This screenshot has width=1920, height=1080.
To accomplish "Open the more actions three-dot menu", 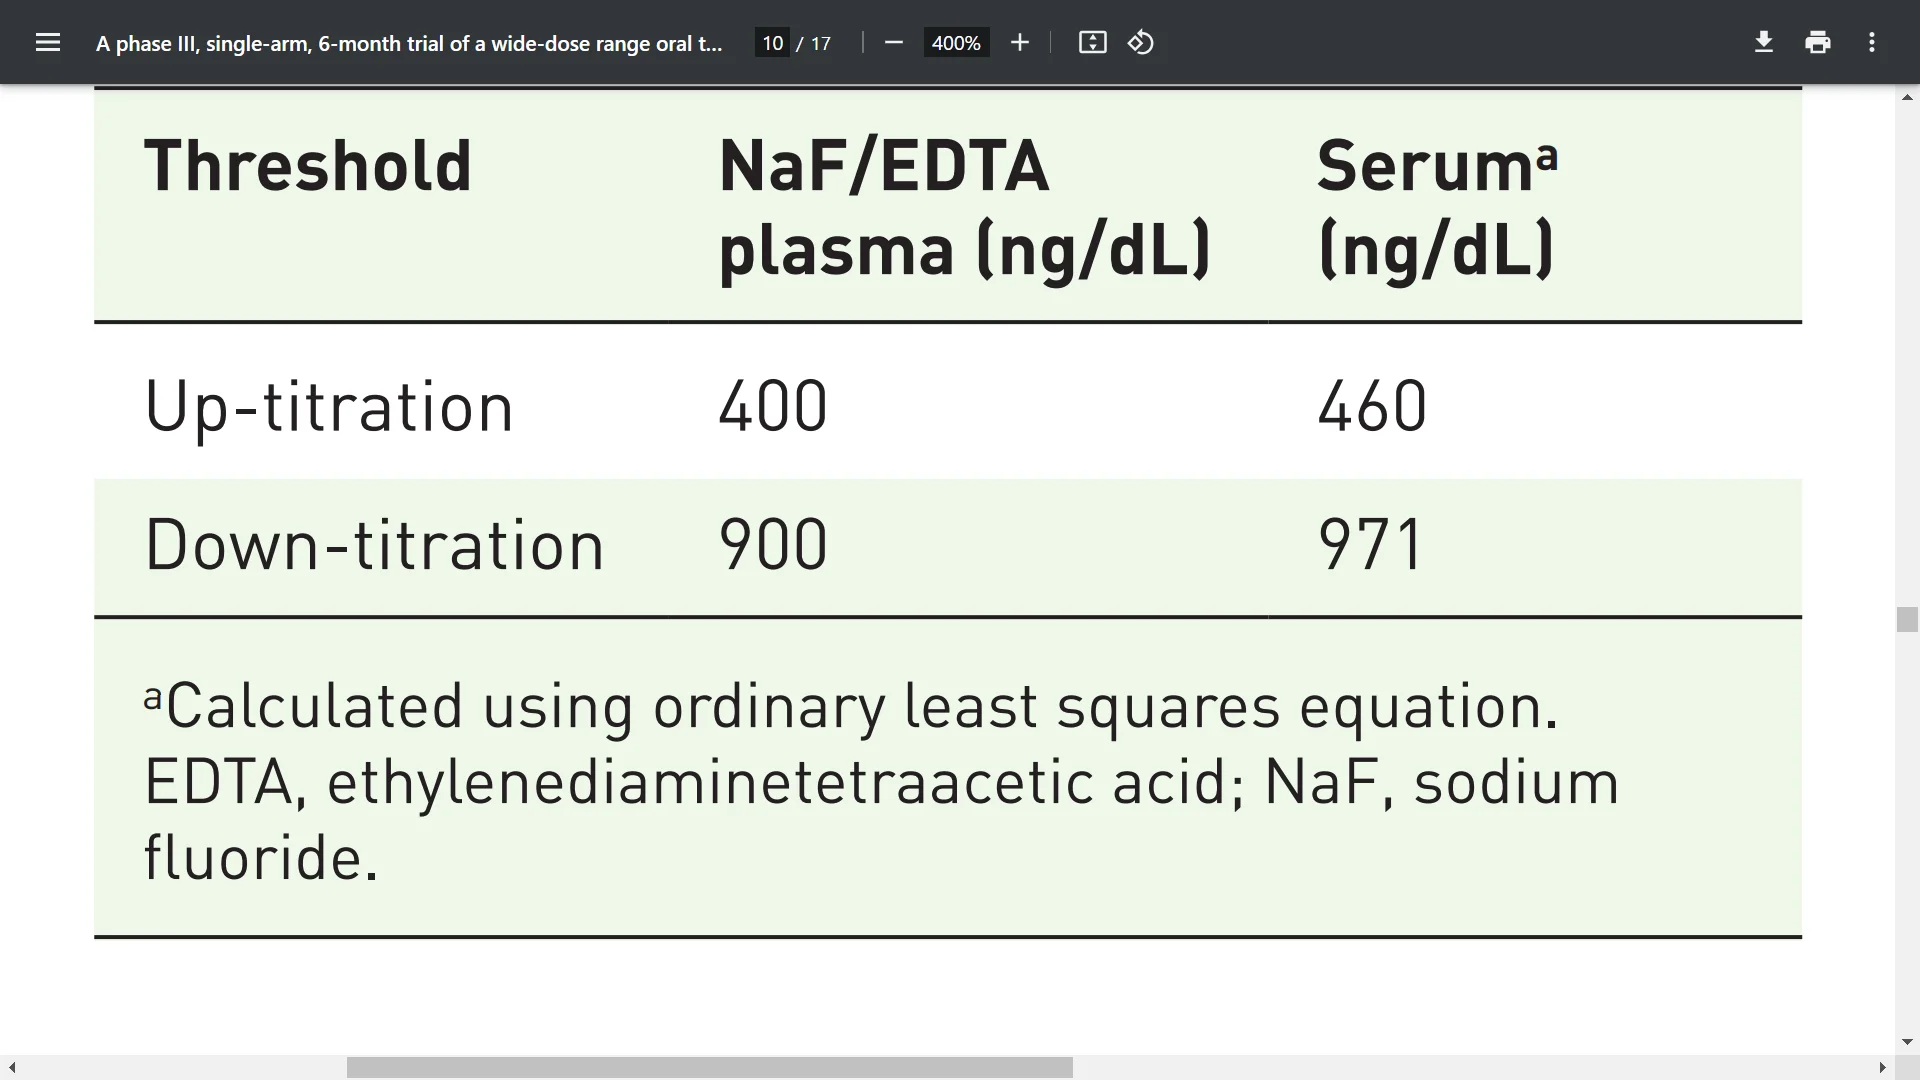I will click(x=1872, y=43).
